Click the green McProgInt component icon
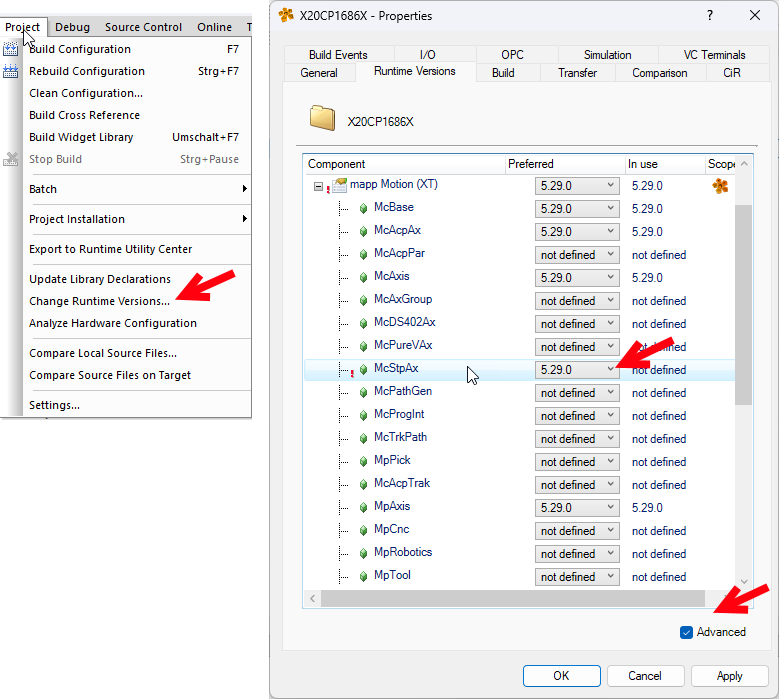Image resolution: width=779 pixels, height=699 pixels. [x=364, y=415]
